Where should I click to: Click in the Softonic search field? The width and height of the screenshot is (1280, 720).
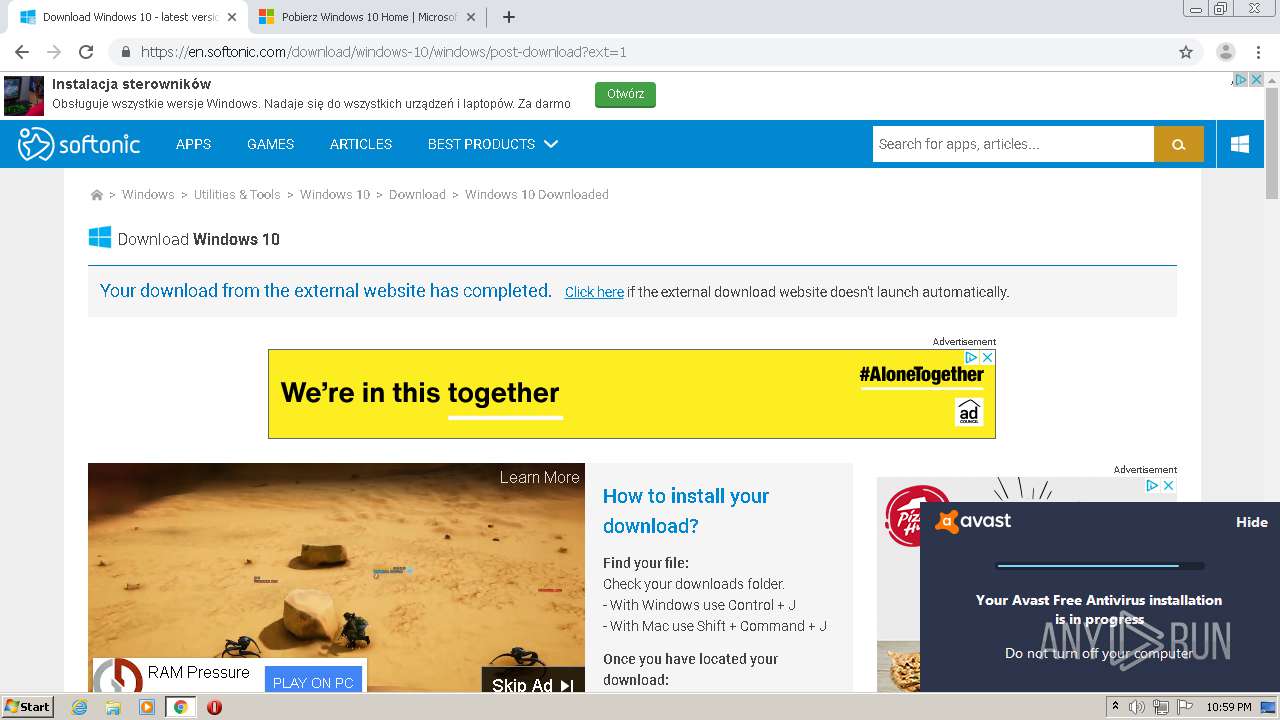click(x=1013, y=144)
